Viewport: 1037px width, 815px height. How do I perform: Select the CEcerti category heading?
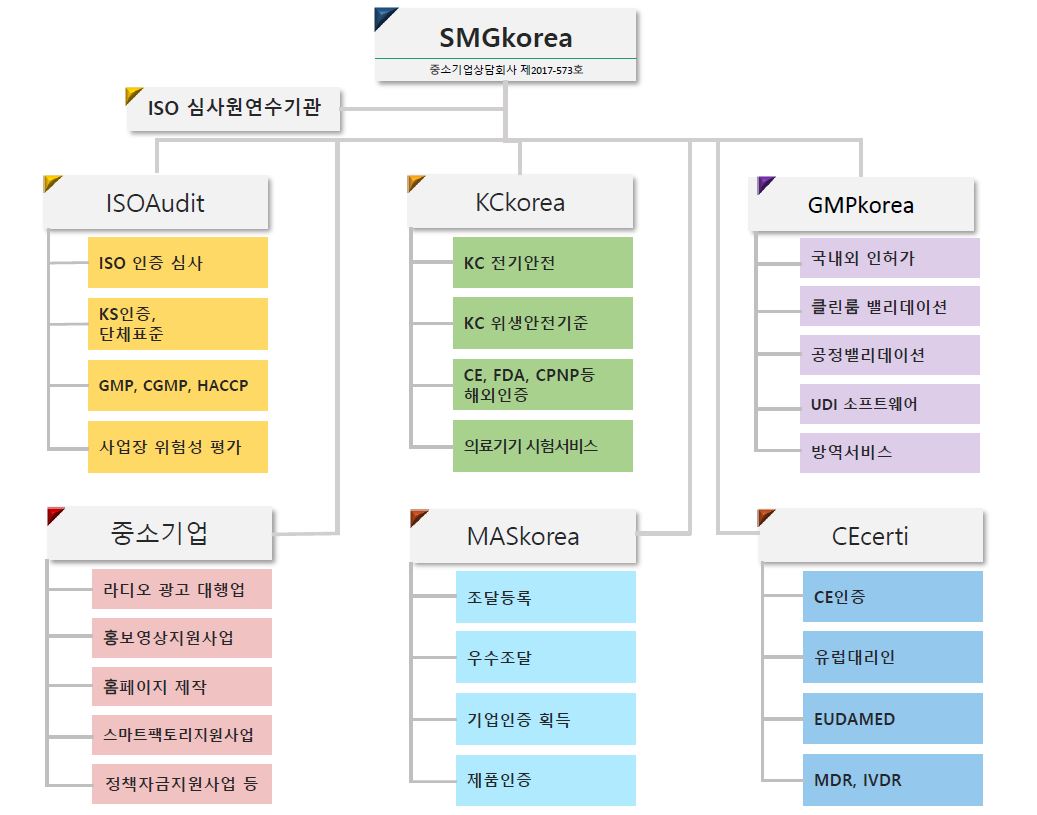pyautogui.click(x=870, y=535)
